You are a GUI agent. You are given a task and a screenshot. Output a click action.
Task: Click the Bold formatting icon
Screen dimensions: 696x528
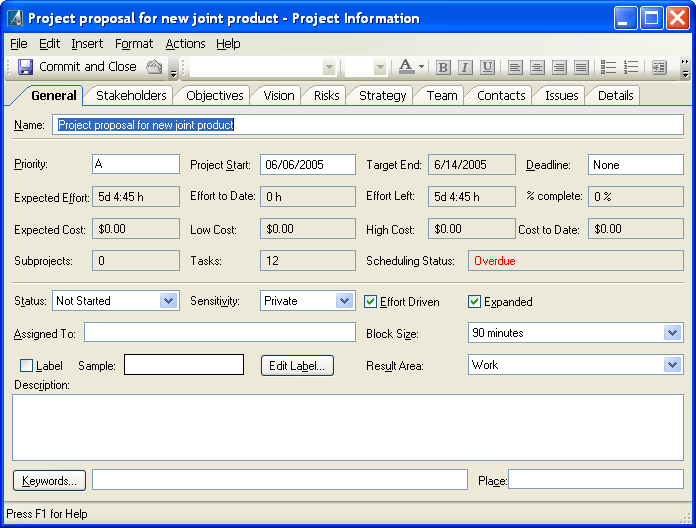pos(443,67)
